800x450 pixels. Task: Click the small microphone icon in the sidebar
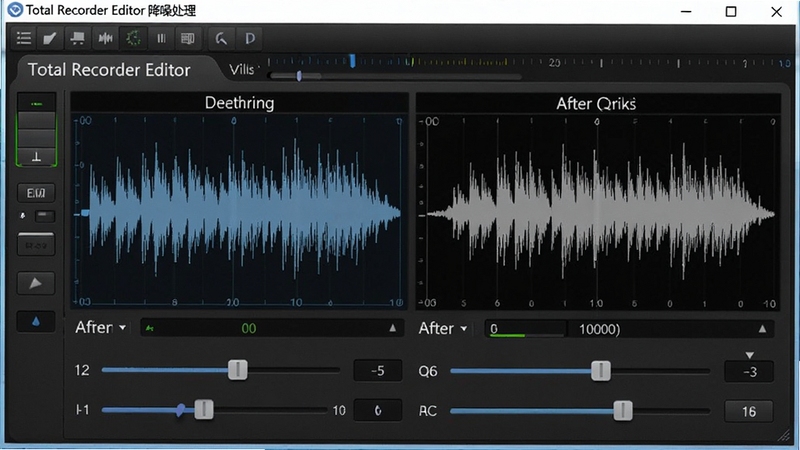[x=22, y=215]
